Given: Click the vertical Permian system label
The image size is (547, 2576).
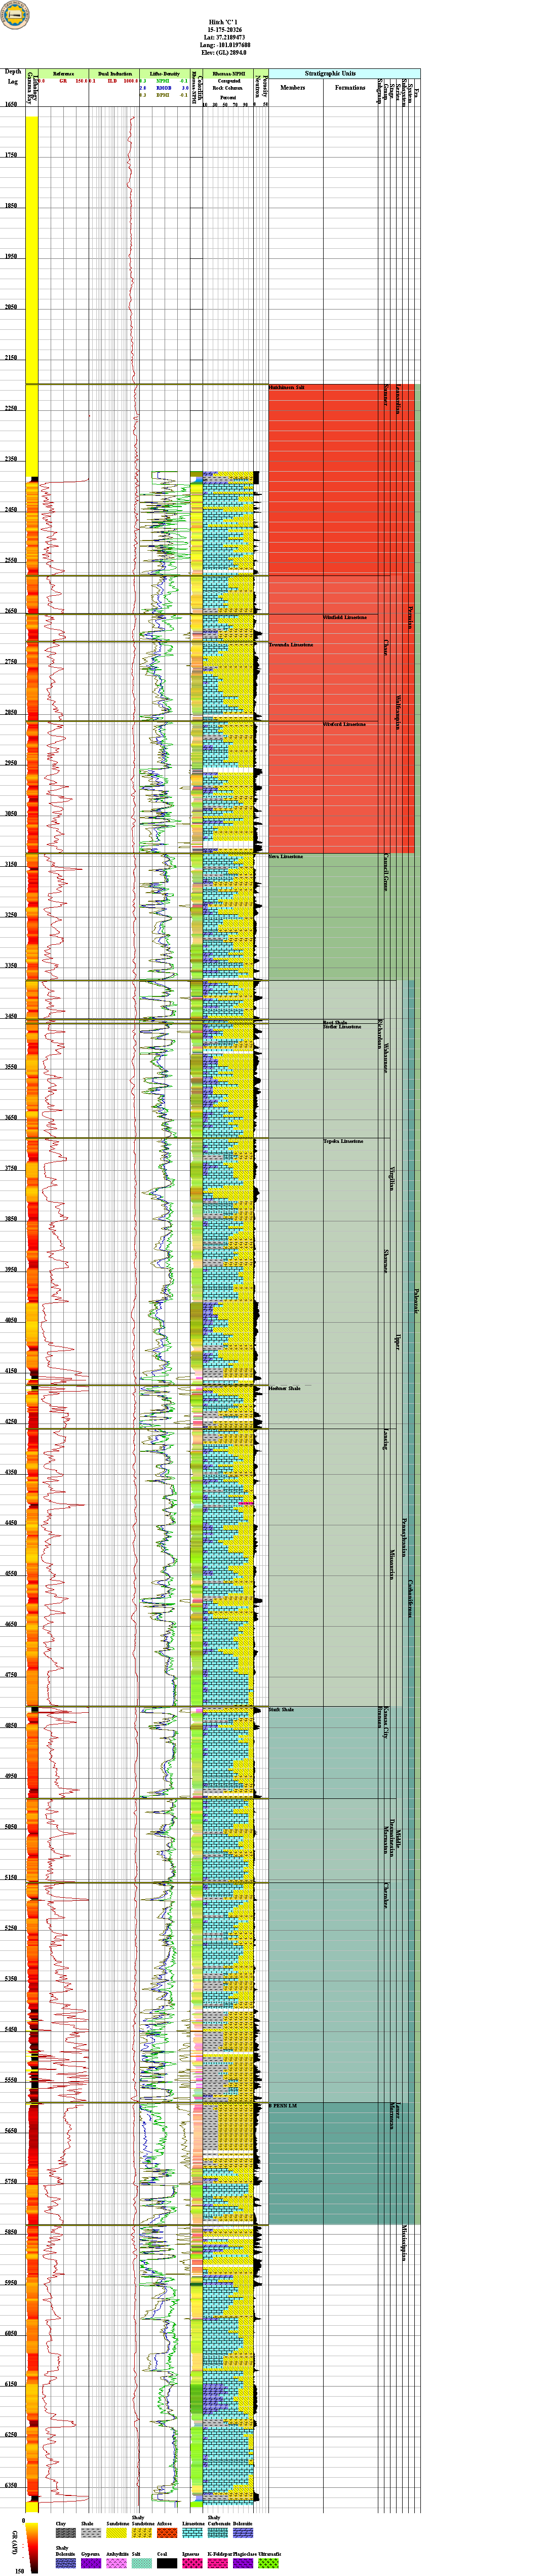Looking at the screenshot, I should (410, 617).
